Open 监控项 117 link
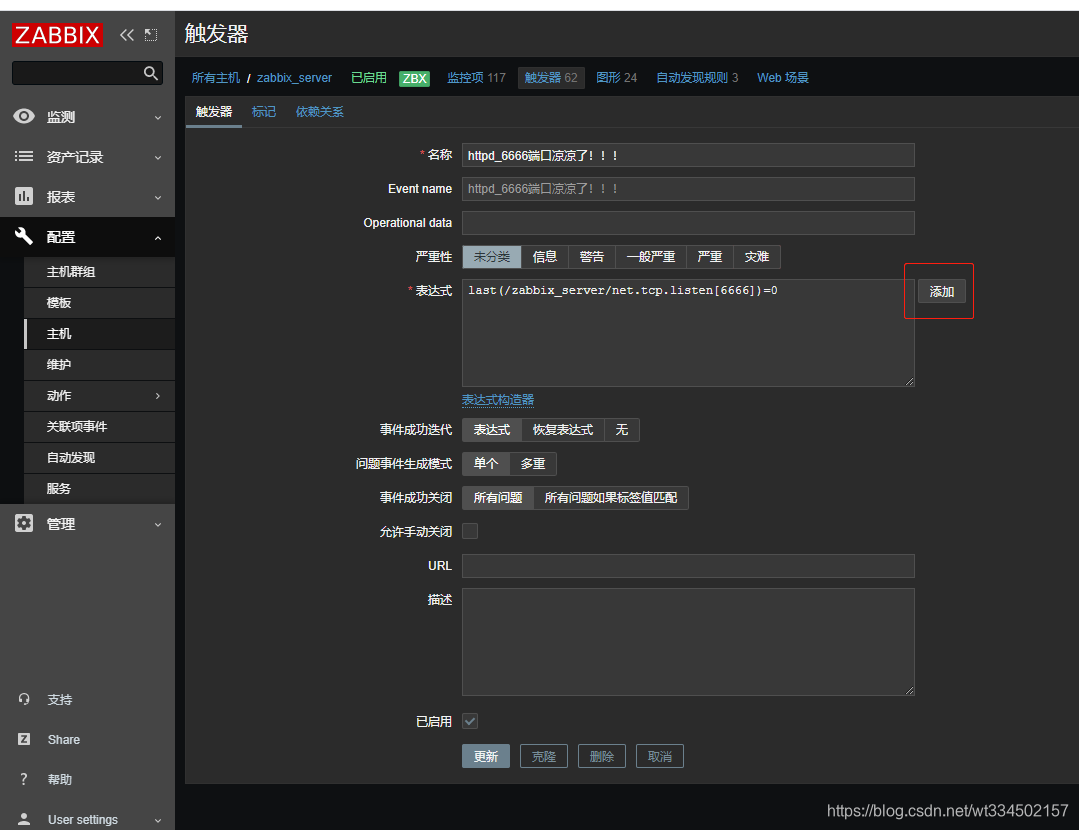This screenshot has height=830, width=1079. (476, 78)
